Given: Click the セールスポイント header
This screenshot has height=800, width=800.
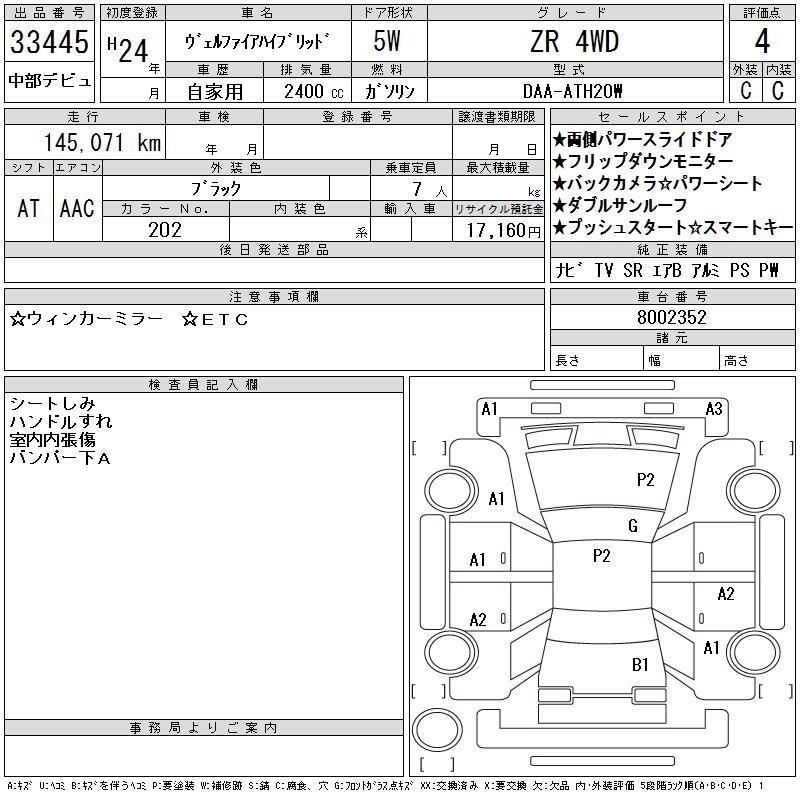Looking at the screenshot, I should coord(672,117).
